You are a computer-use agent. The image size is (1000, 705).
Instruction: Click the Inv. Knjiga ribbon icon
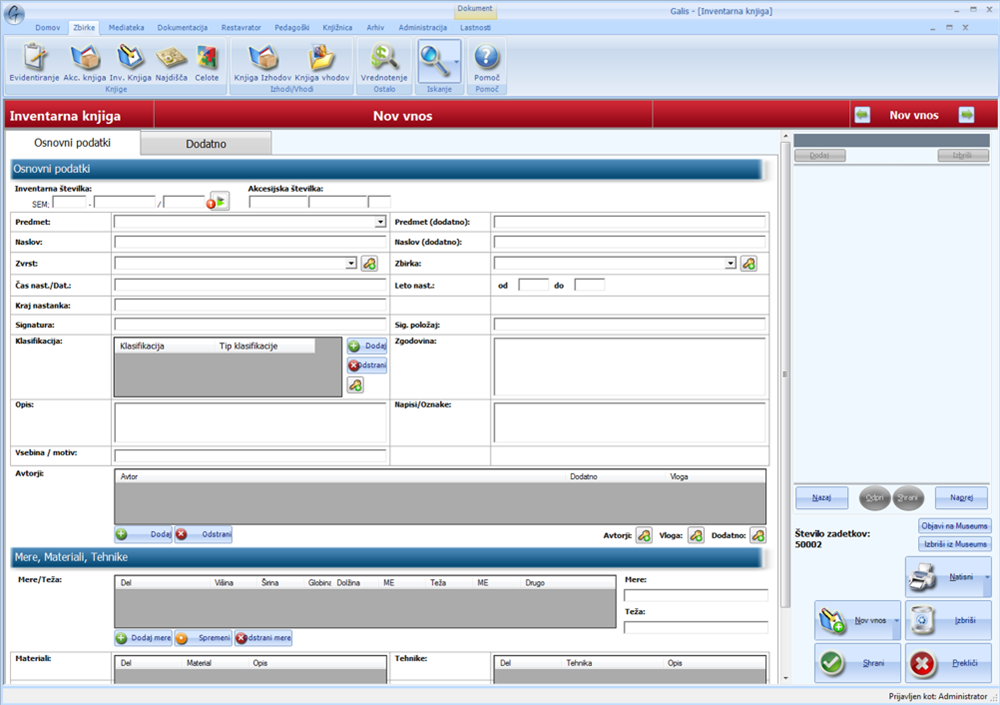pos(130,60)
